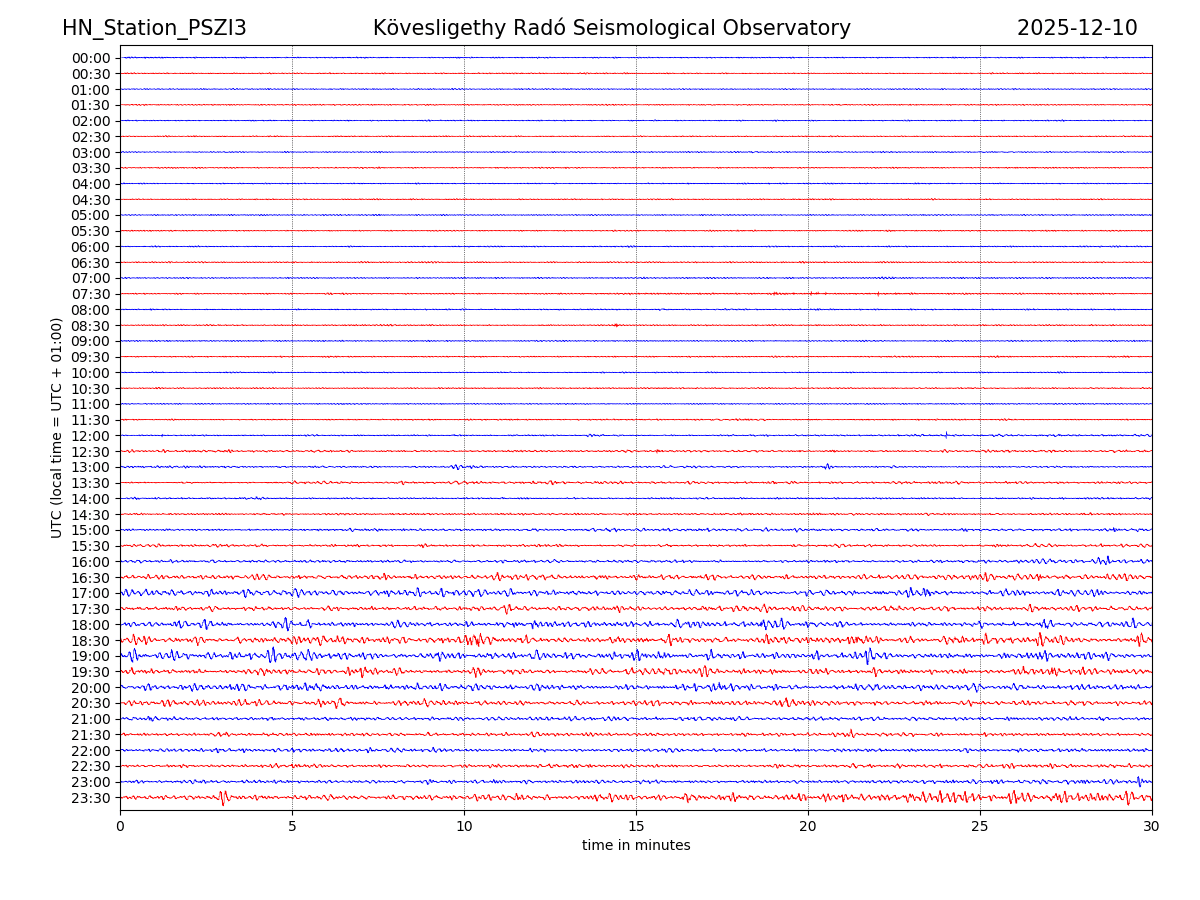Click the 20 tick on the minutes axis
This screenshot has height=900, width=1200.
pos(808,826)
